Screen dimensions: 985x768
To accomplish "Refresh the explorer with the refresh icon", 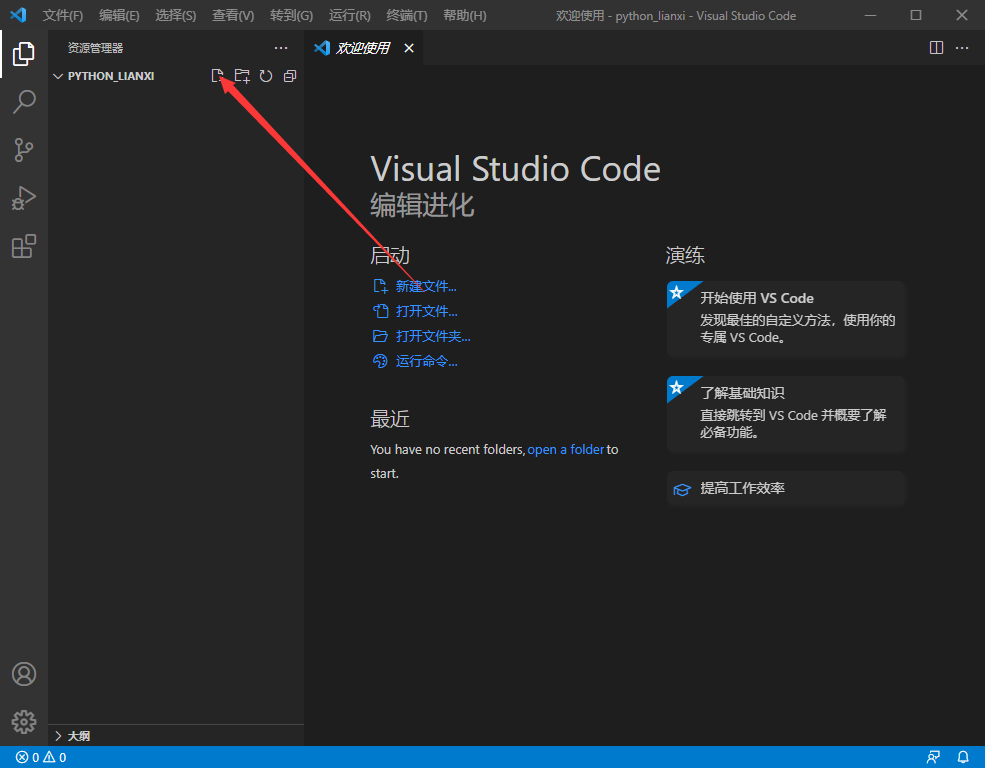I will [266, 76].
